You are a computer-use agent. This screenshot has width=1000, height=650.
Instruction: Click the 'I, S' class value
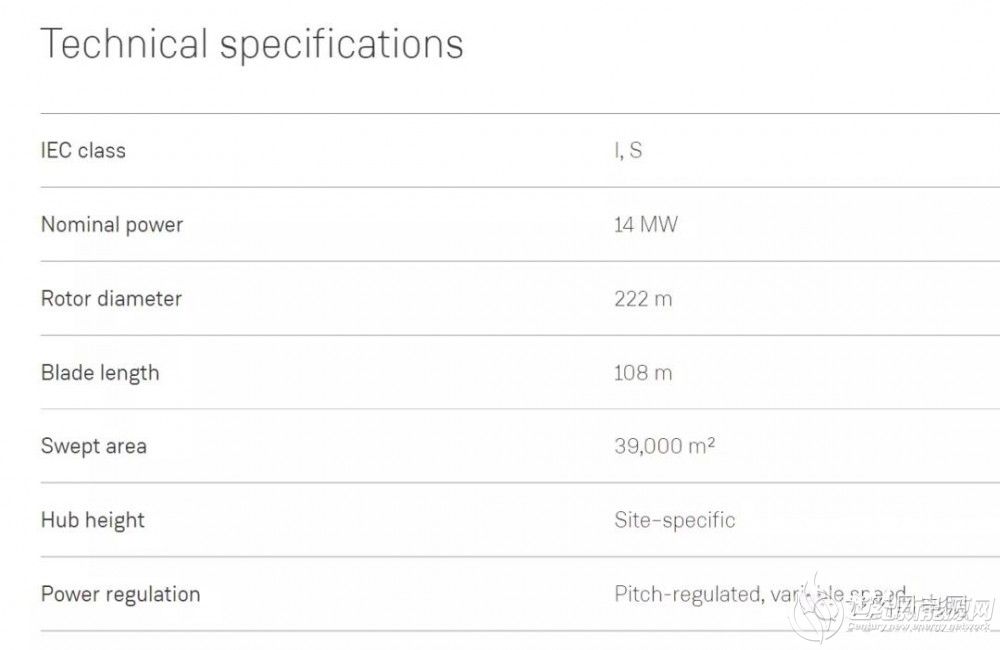pos(628,151)
